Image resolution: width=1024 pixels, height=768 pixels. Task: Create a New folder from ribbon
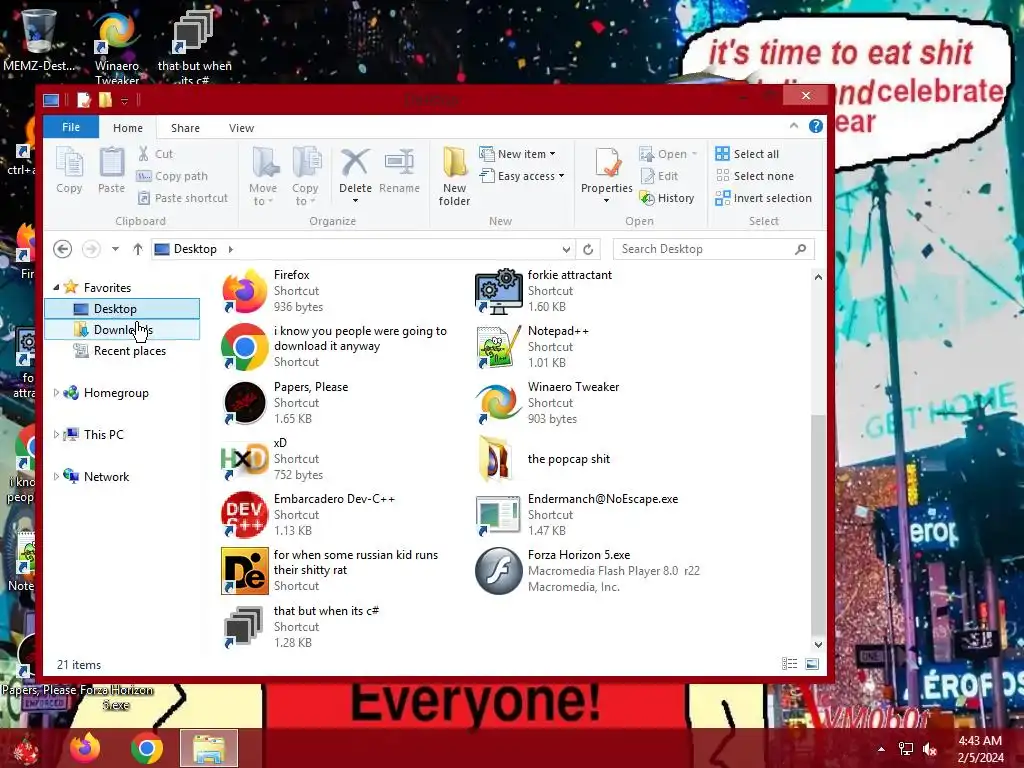tap(455, 176)
